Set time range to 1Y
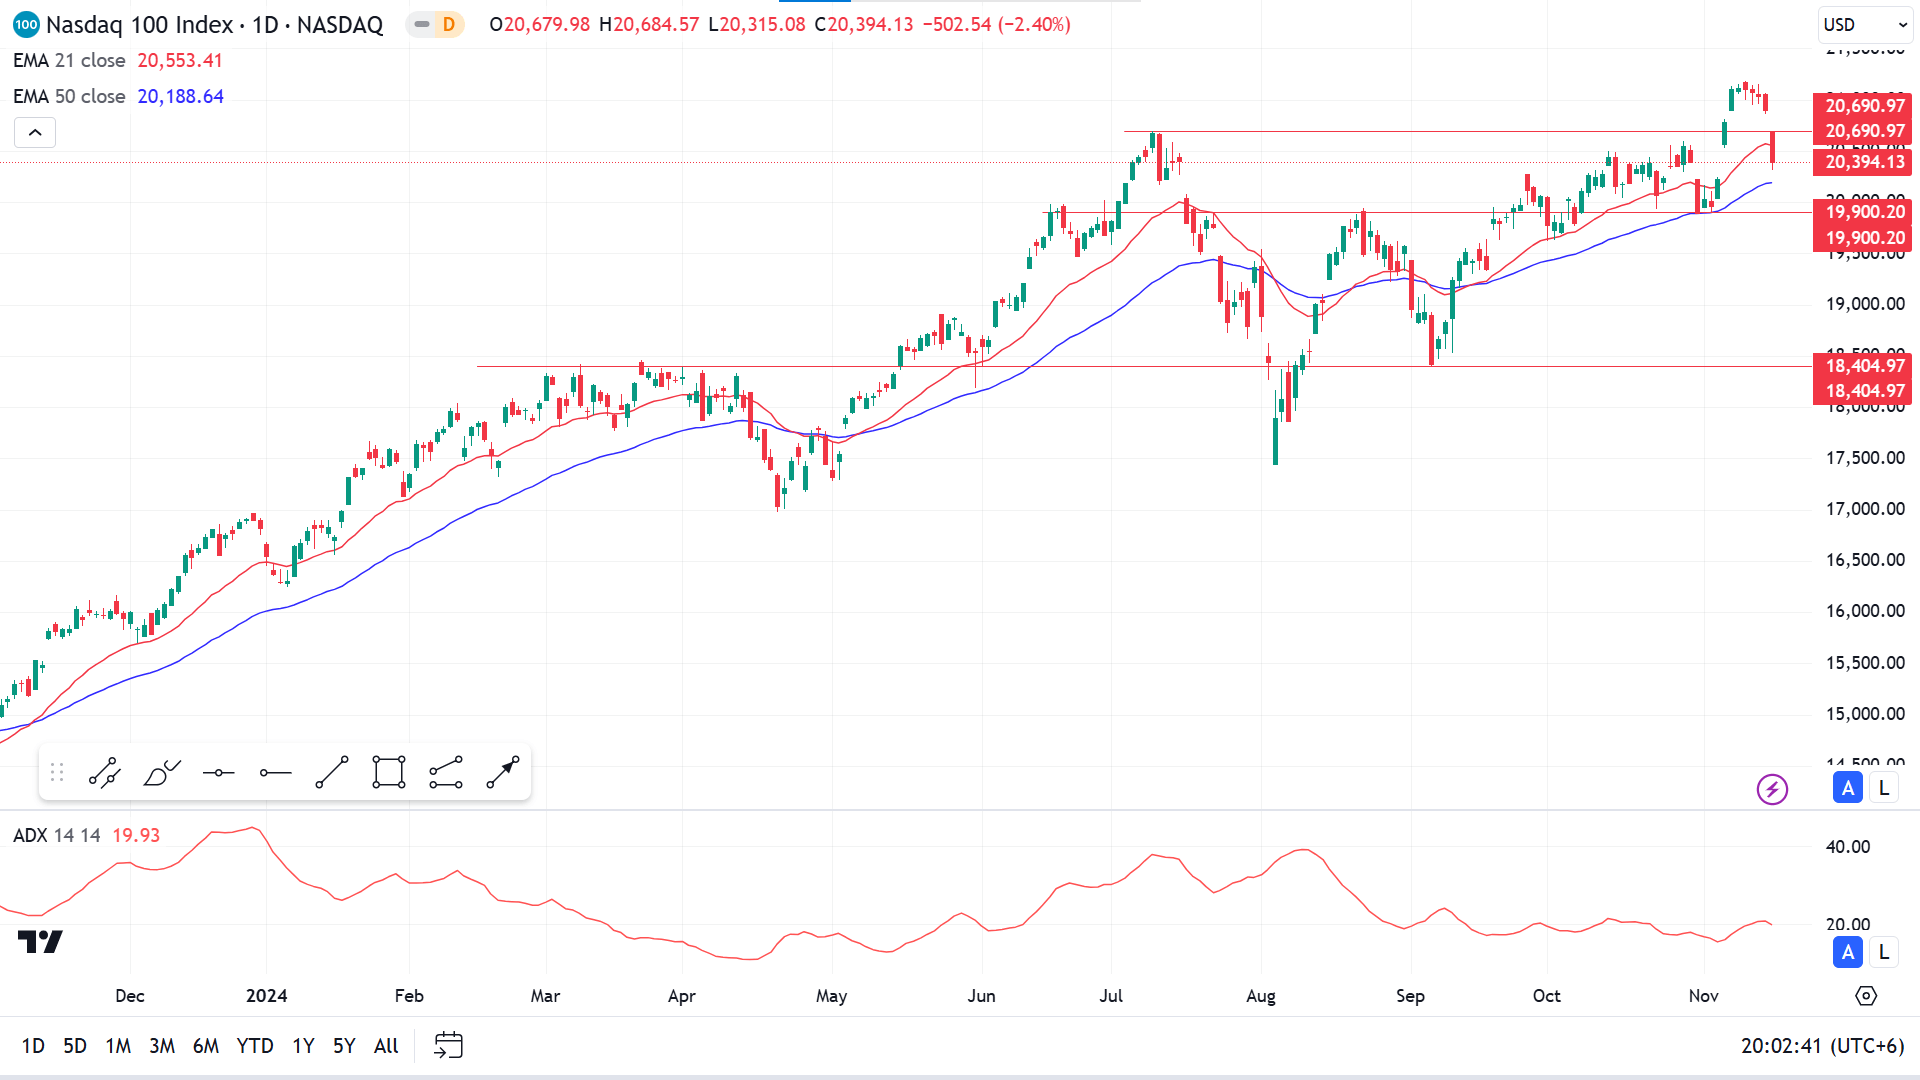This screenshot has width=1920, height=1080. click(303, 1046)
